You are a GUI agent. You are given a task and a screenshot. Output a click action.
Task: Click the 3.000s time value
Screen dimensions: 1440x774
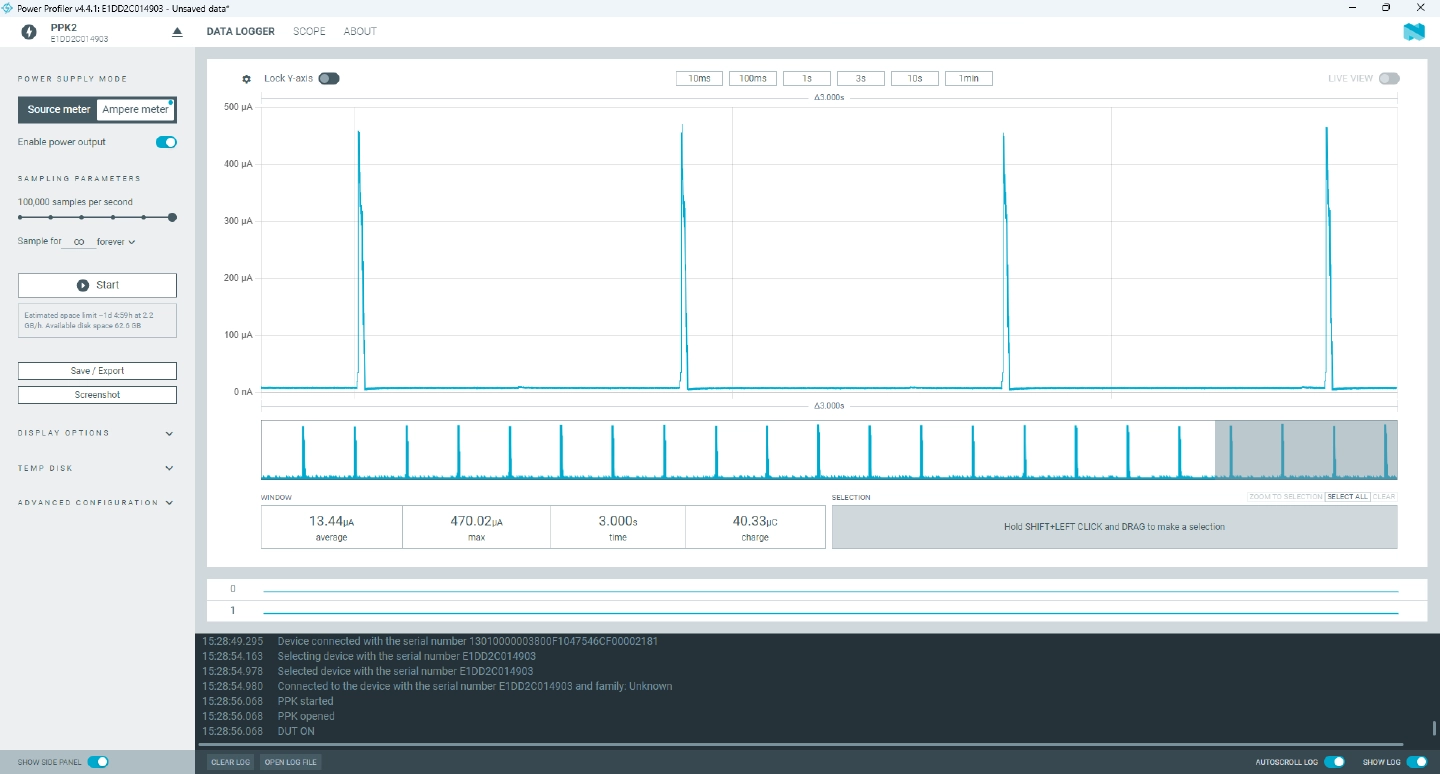click(618, 521)
